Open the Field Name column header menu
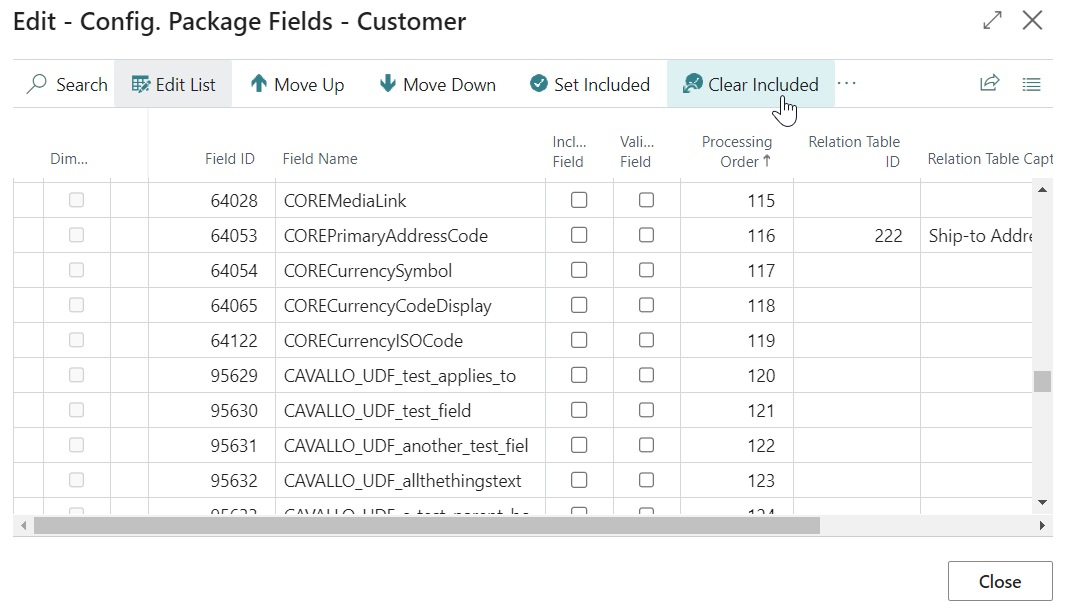 pyautogui.click(x=320, y=158)
